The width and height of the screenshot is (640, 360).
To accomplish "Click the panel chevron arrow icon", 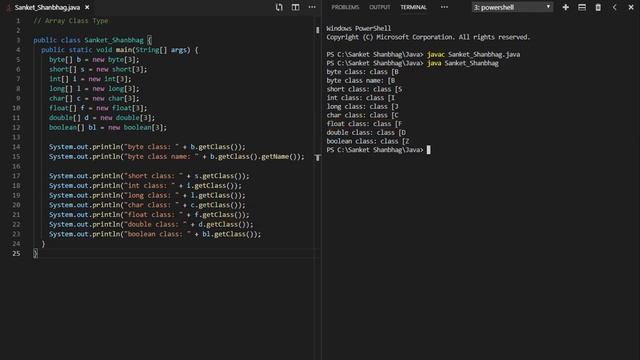I will (x=614, y=7).
